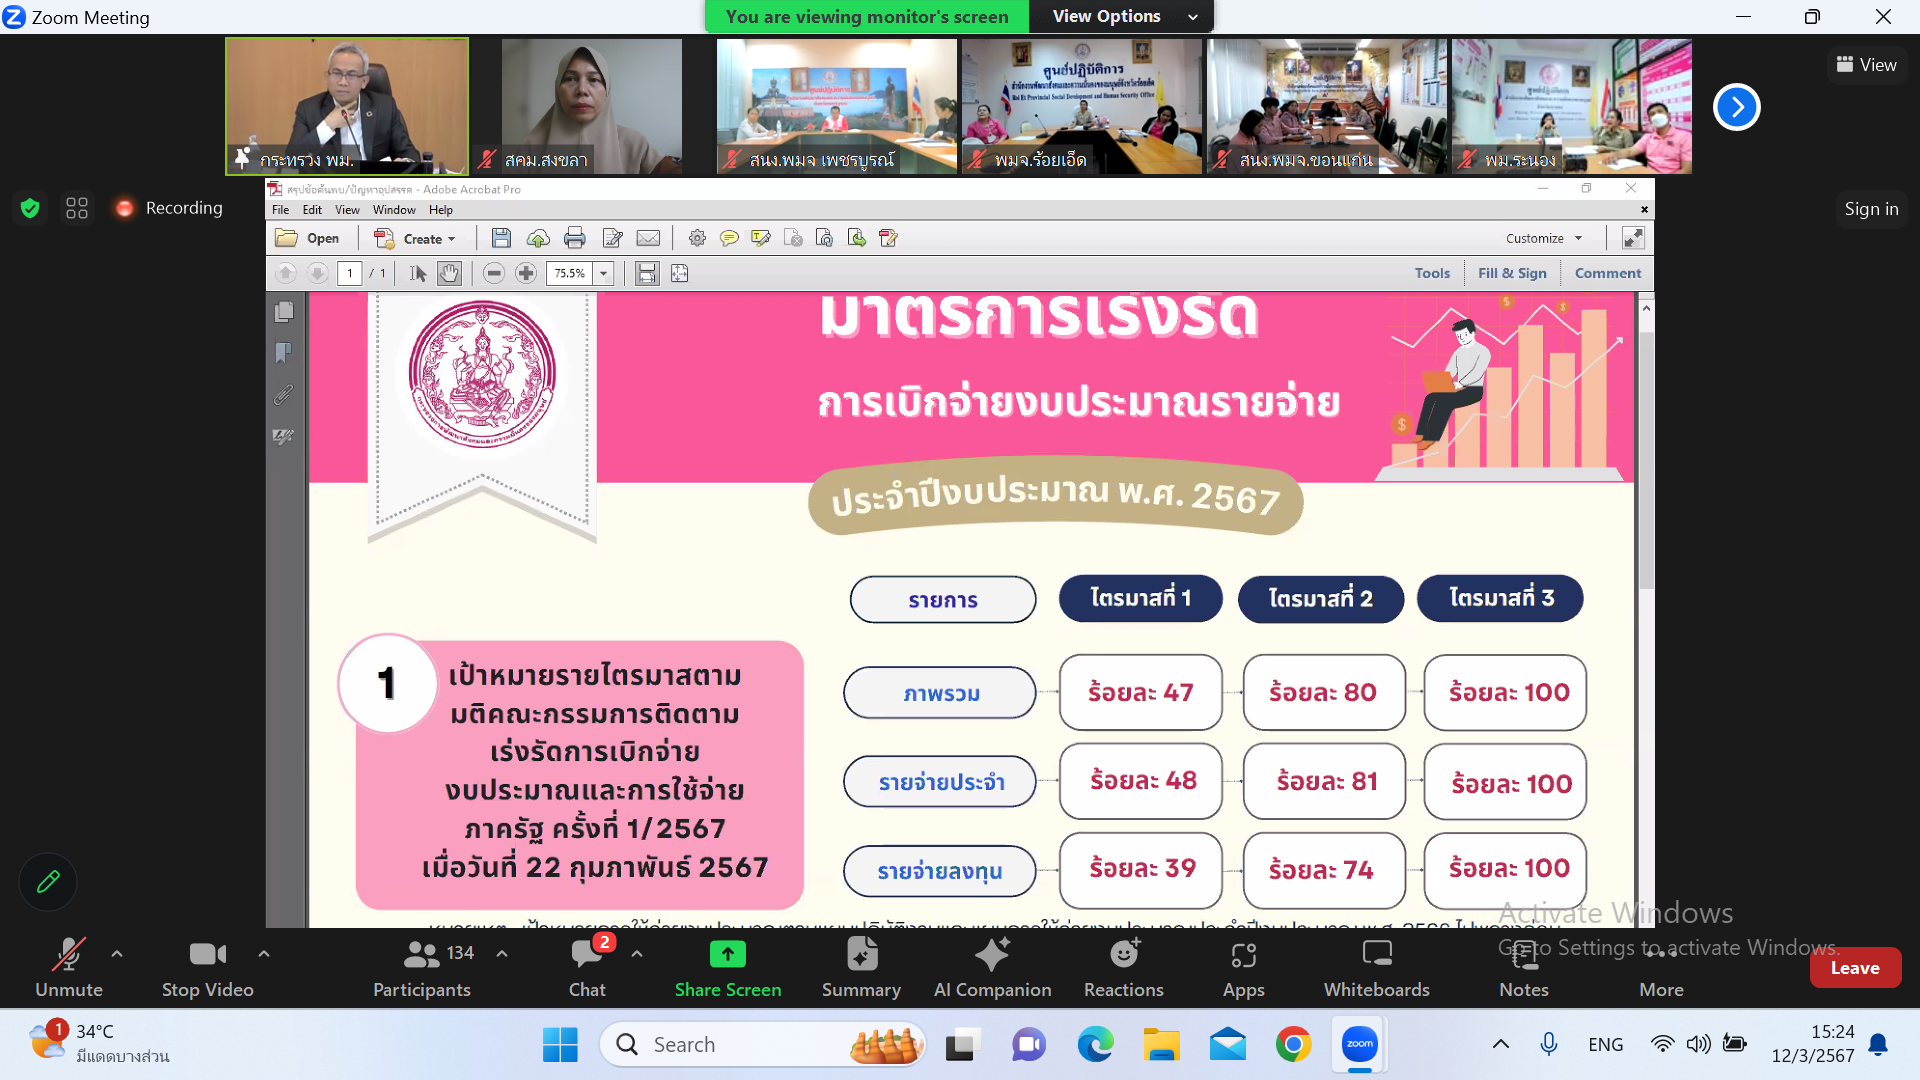The width and height of the screenshot is (1920, 1080).
Task: Open AI Companion
Action: pyautogui.click(x=992, y=968)
